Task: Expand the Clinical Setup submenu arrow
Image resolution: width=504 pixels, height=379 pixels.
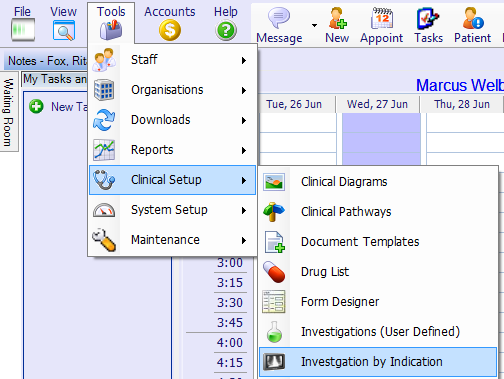Action: (x=244, y=180)
